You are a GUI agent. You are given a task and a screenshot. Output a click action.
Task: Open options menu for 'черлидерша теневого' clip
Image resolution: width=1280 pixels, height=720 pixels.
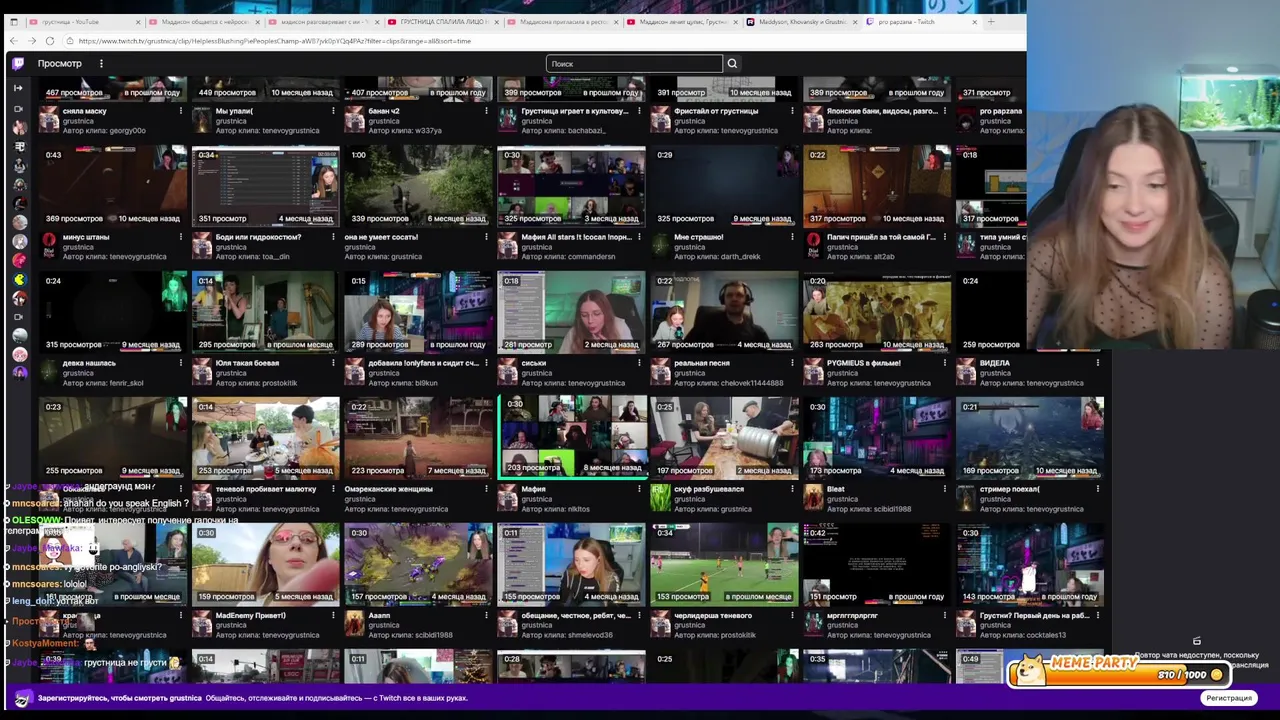click(x=792, y=615)
